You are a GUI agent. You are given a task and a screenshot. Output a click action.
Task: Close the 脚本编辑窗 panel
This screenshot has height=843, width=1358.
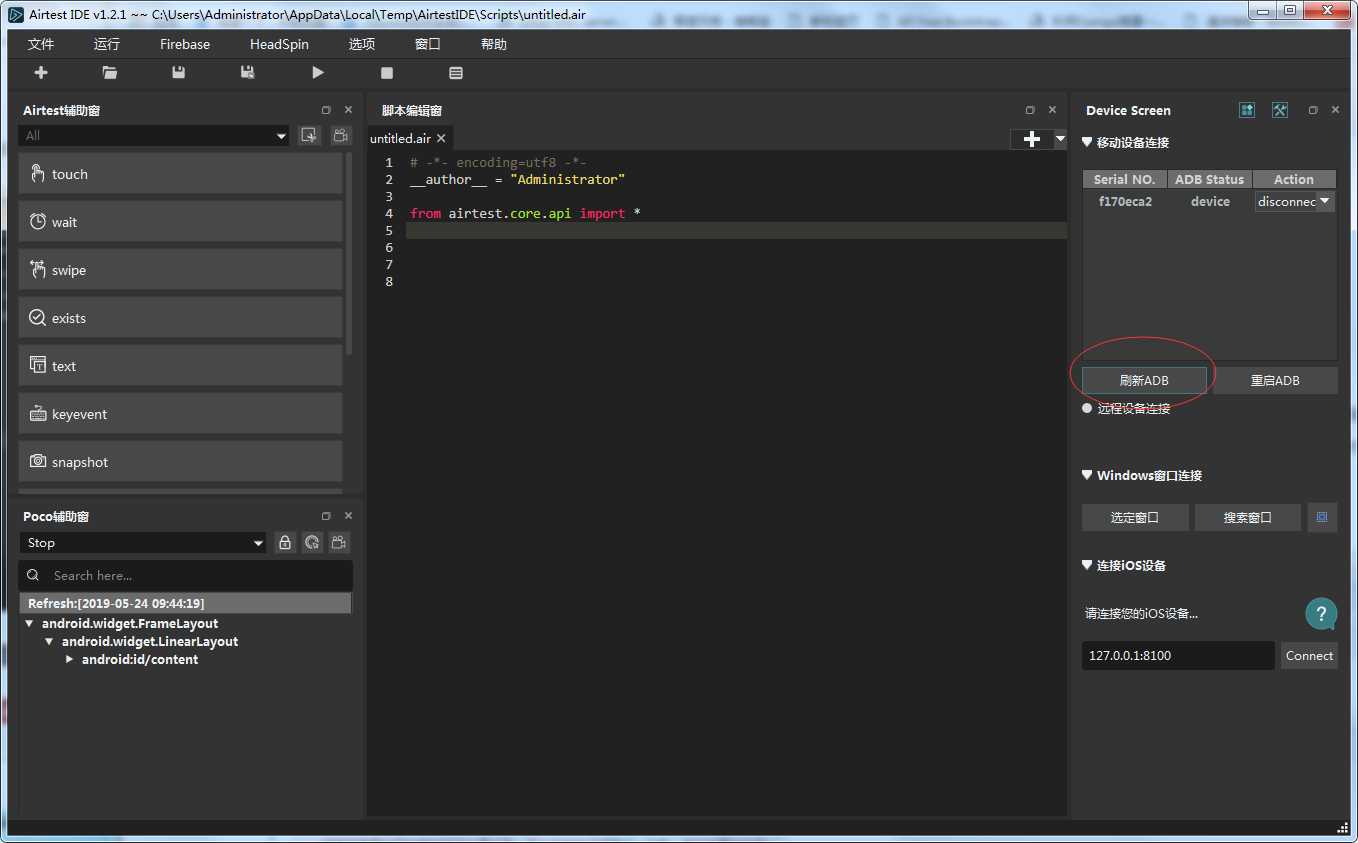tap(1052, 110)
